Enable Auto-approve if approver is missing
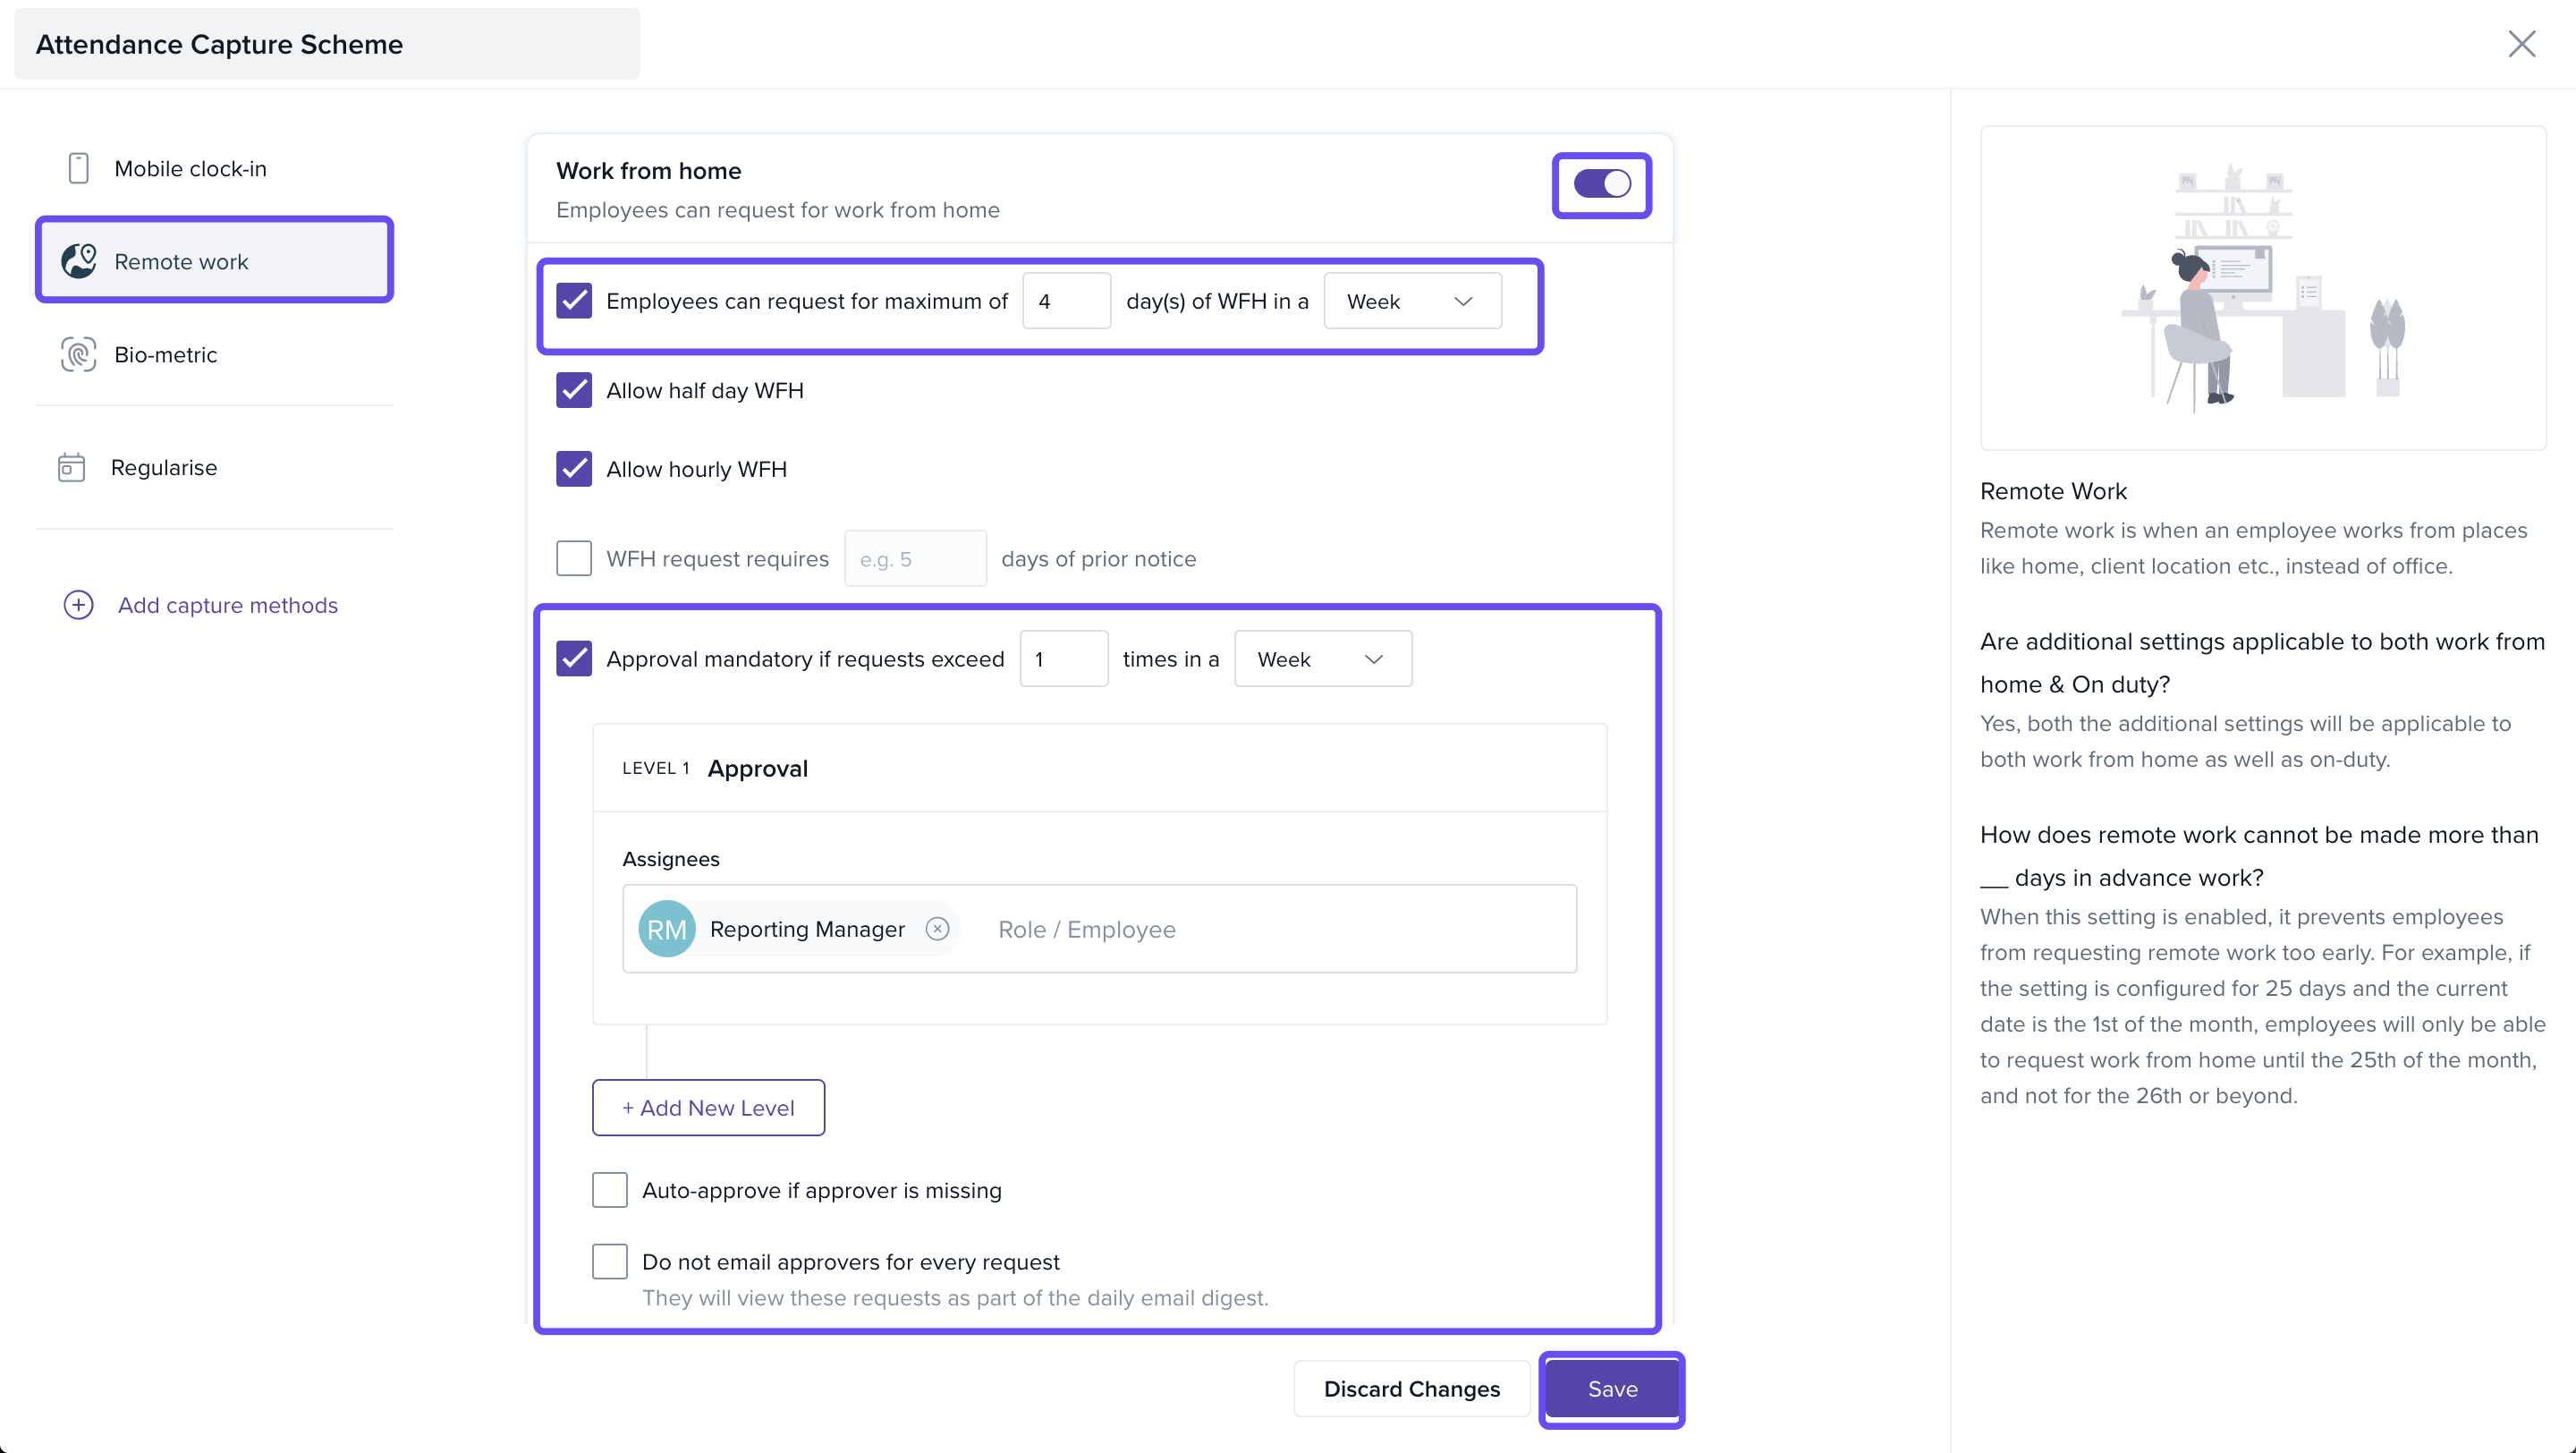This screenshot has height=1453, width=2576. [x=610, y=1190]
